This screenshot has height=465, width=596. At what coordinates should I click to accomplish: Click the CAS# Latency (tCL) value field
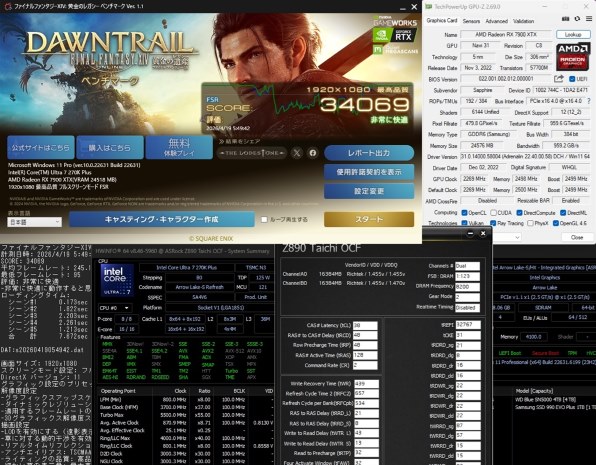pyautogui.click(x=365, y=325)
